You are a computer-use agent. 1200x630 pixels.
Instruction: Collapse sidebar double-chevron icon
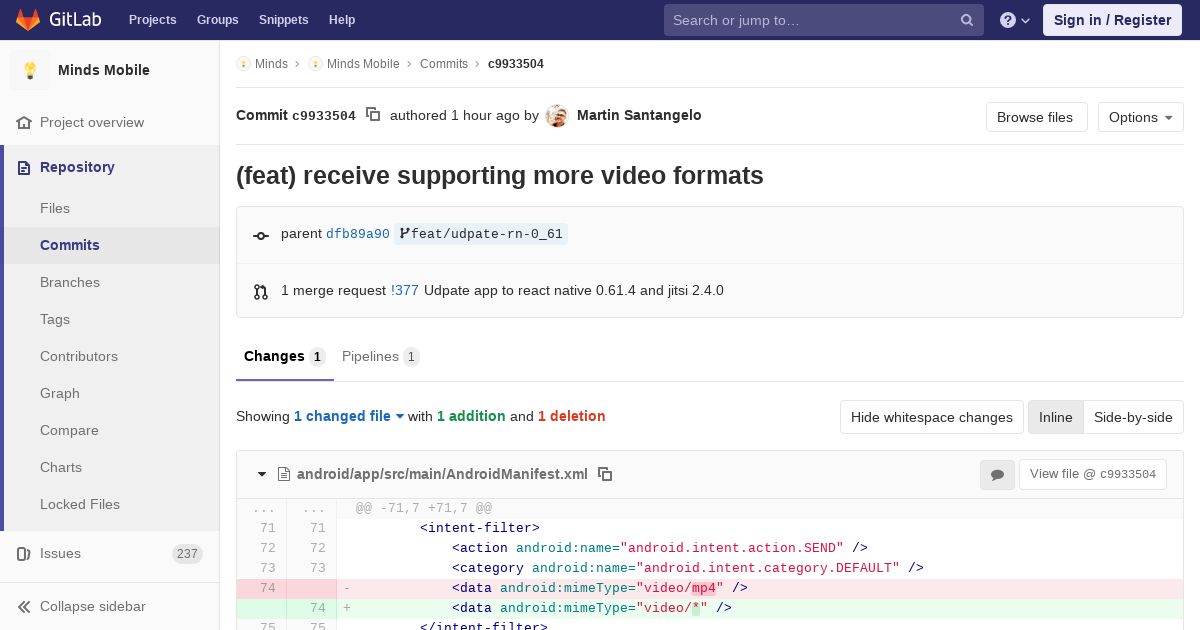point(24,606)
